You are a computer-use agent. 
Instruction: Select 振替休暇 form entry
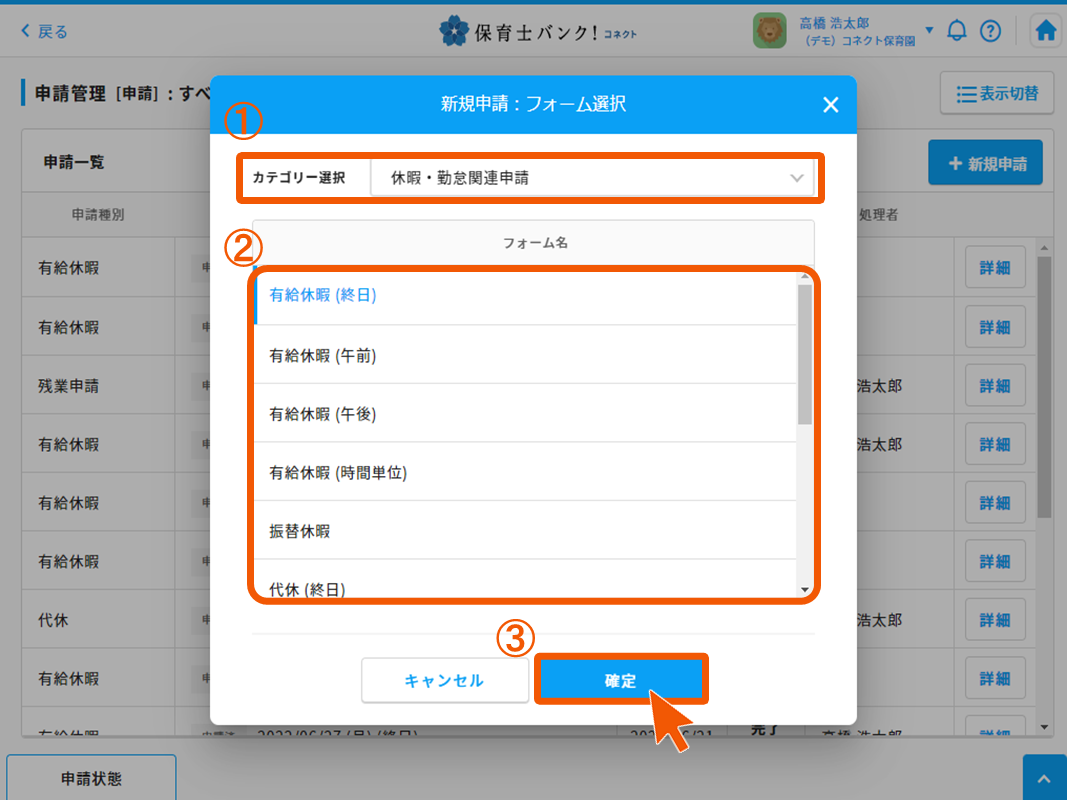pyautogui.click(x=525, y=531)
